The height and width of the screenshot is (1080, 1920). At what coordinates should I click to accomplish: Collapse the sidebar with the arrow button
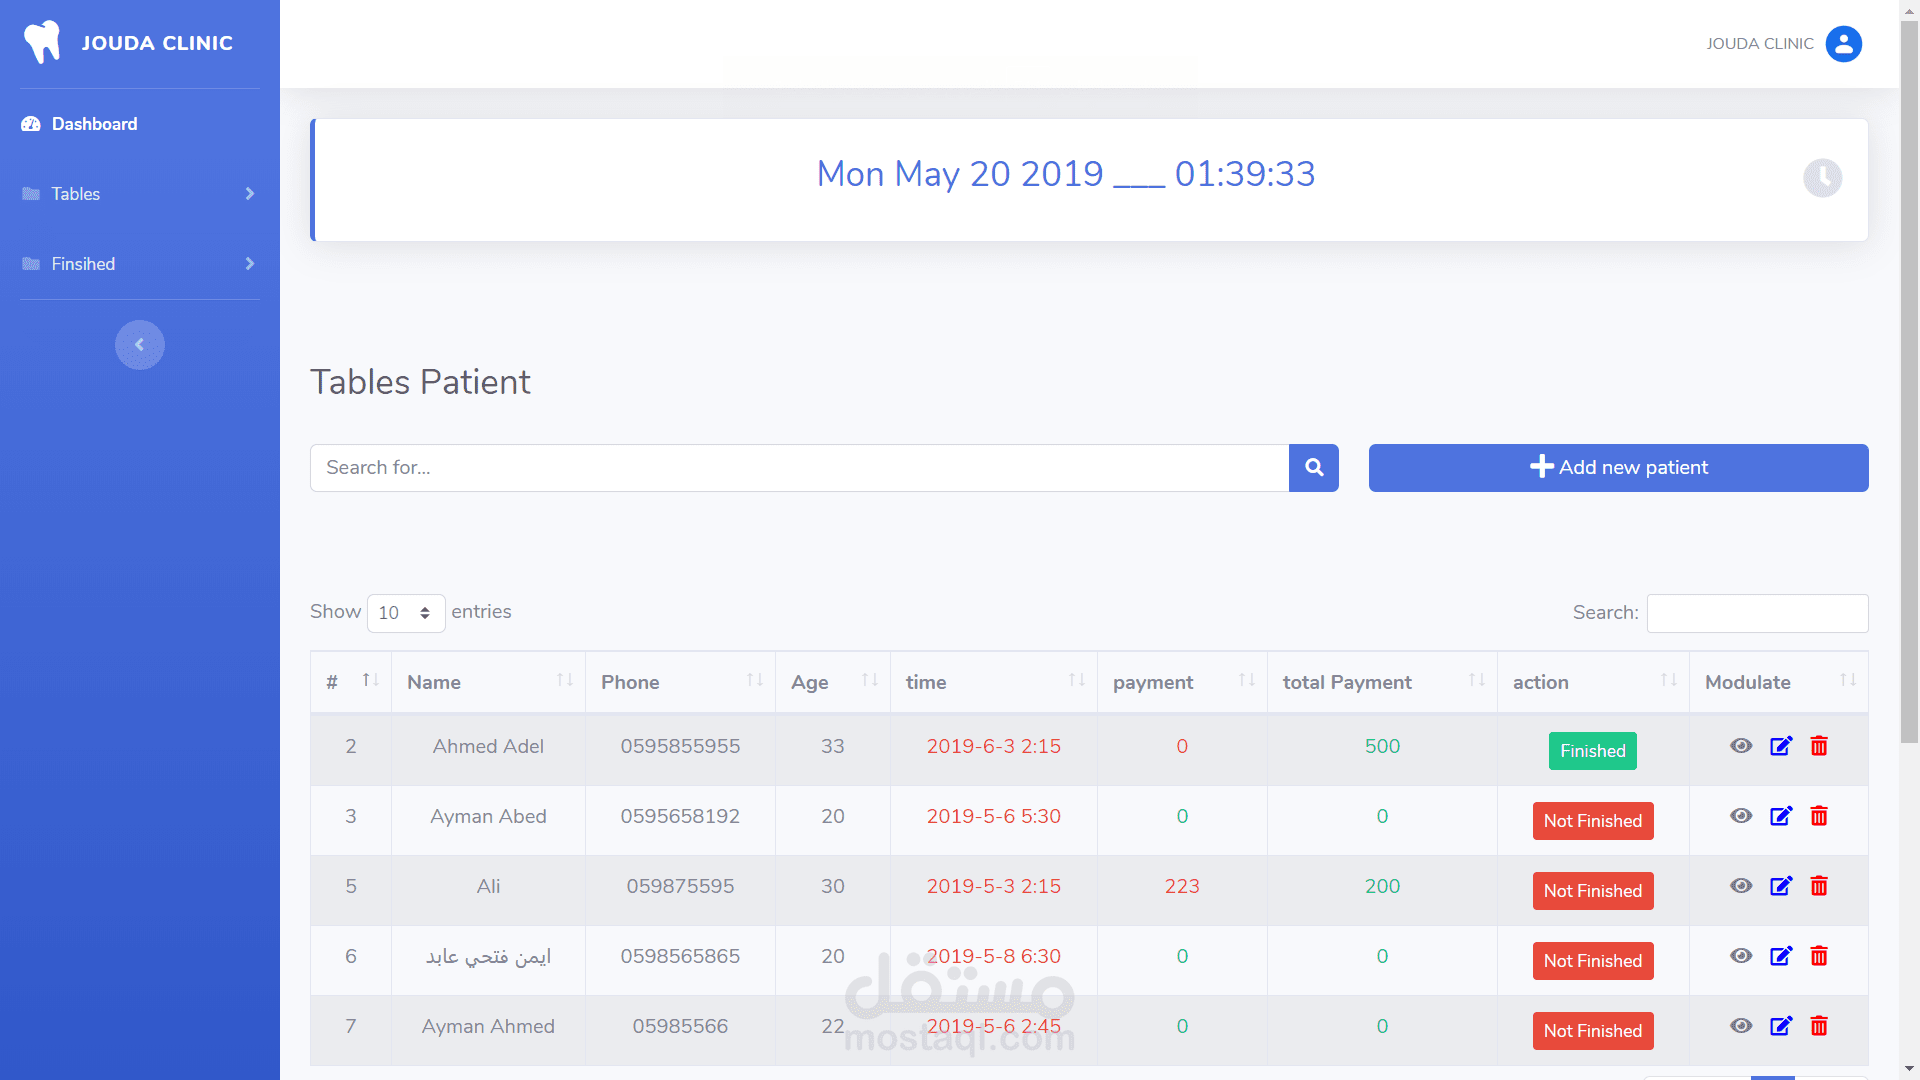click(x=140, y=344)
